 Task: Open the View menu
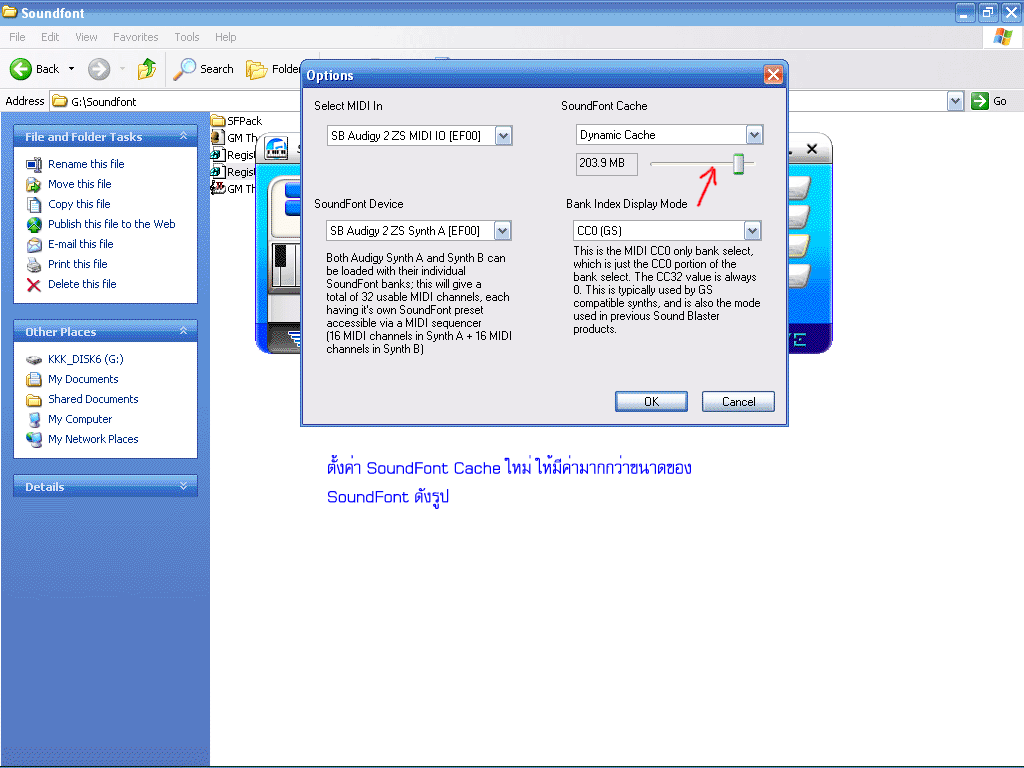click(x=86, y=37)
